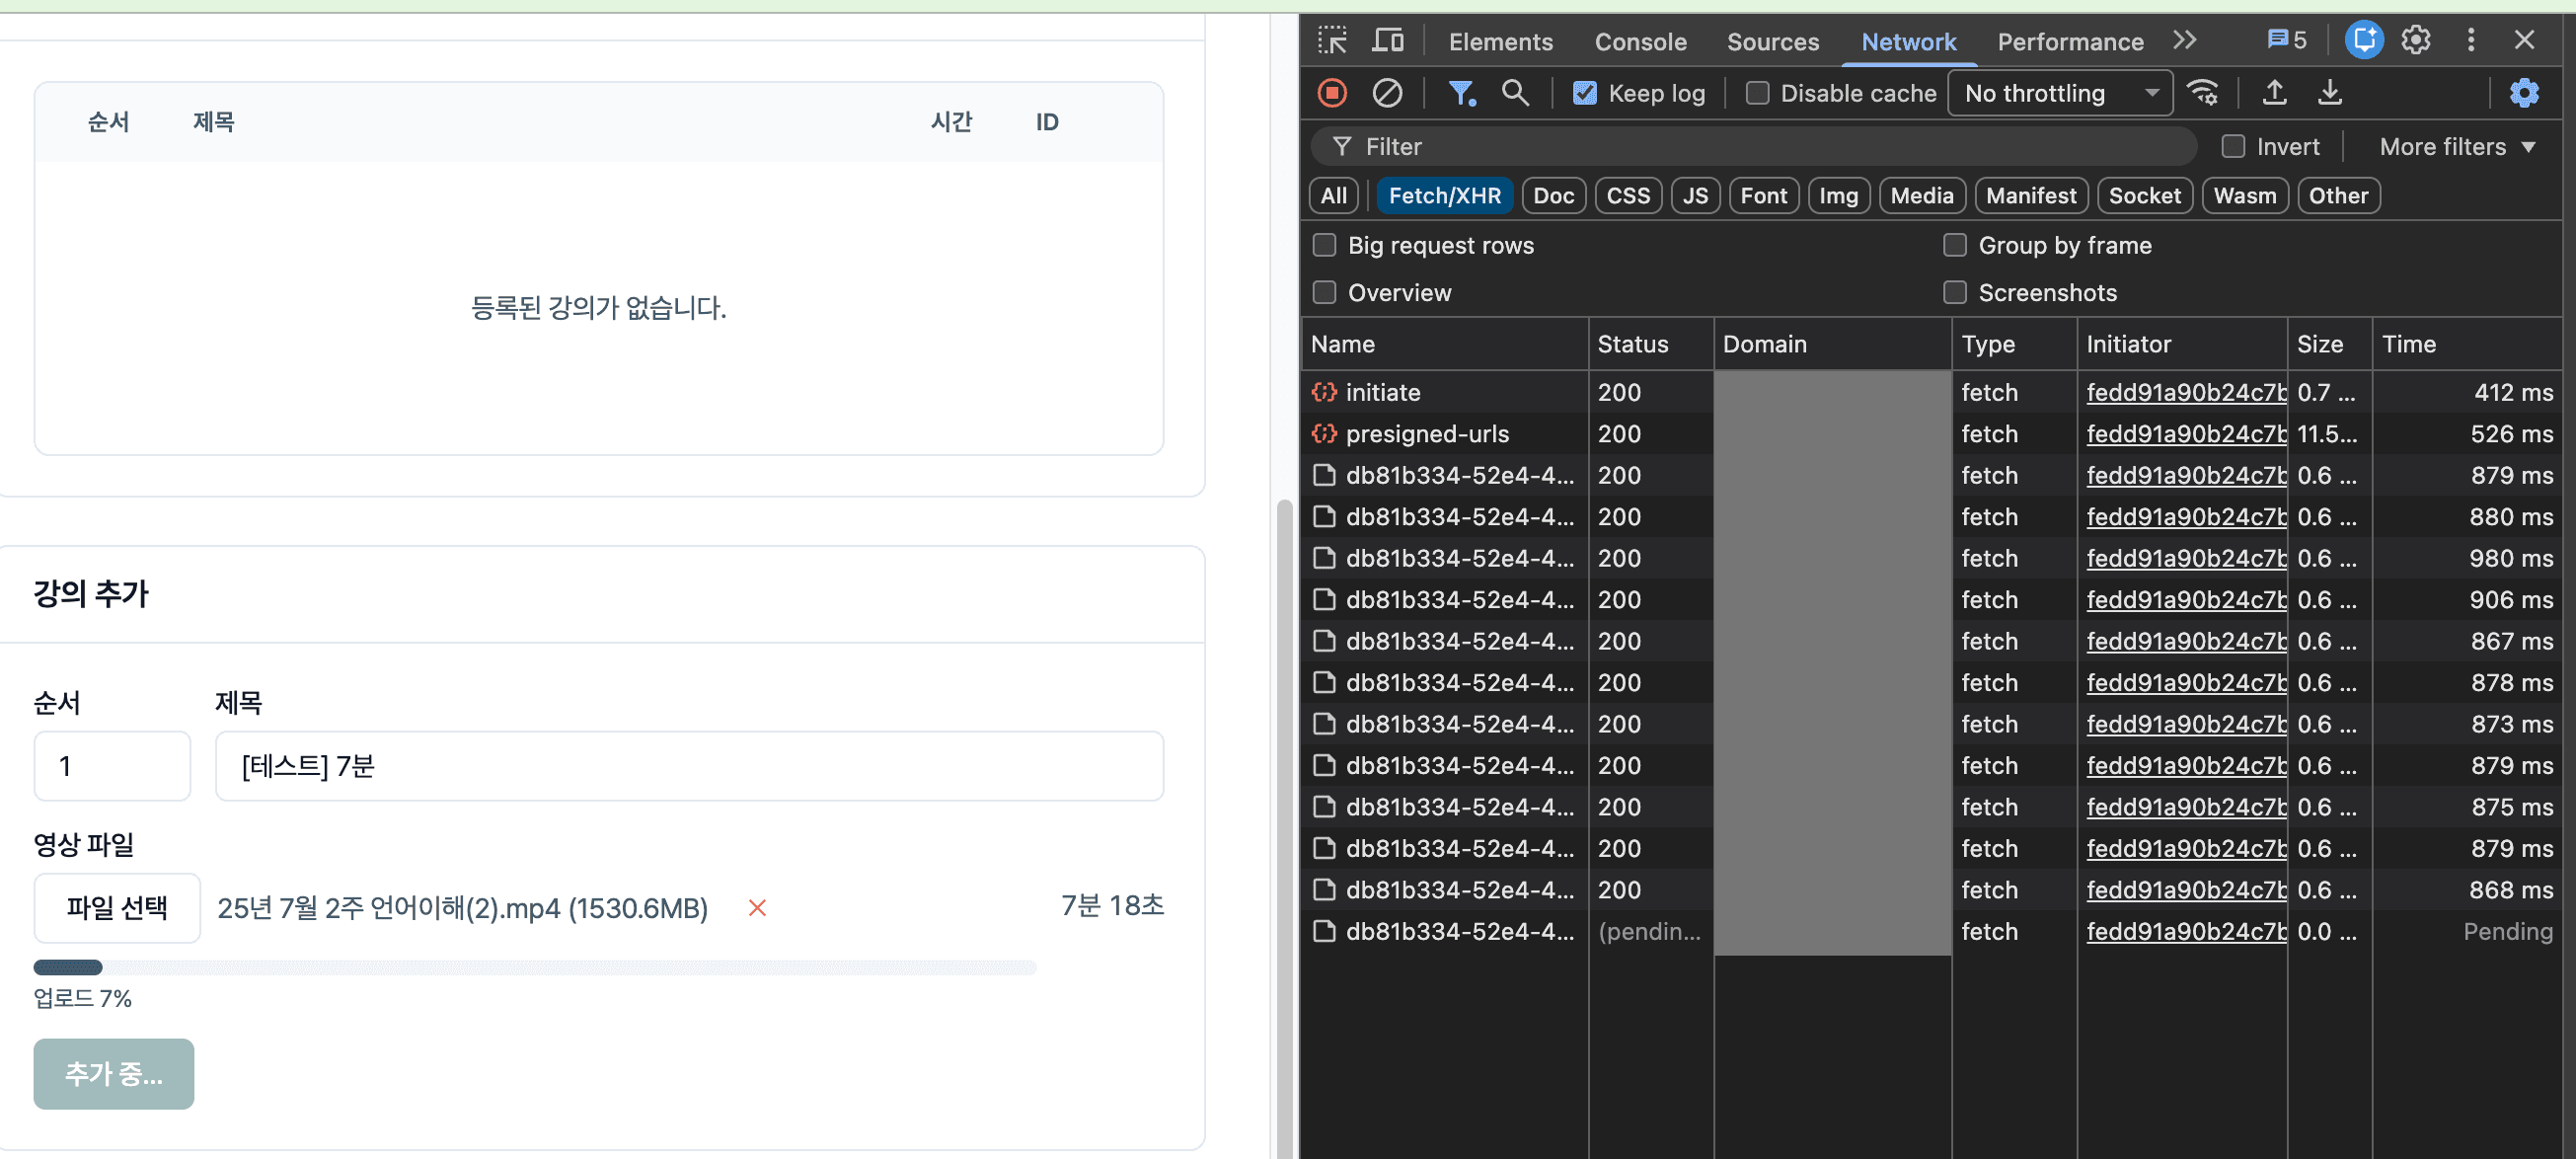Open DevTools three-dot customize menu
Viewport: 2576px width, 1159px height.
[2471, 41]
